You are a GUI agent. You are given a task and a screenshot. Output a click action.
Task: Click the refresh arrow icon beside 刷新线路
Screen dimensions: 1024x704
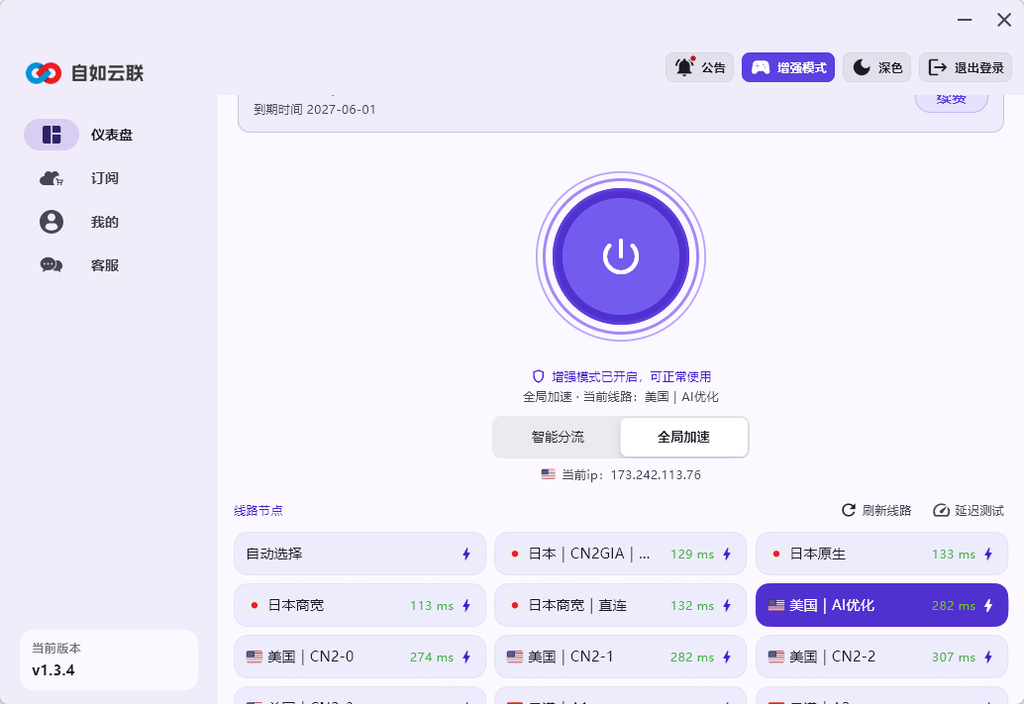(848, 510)
